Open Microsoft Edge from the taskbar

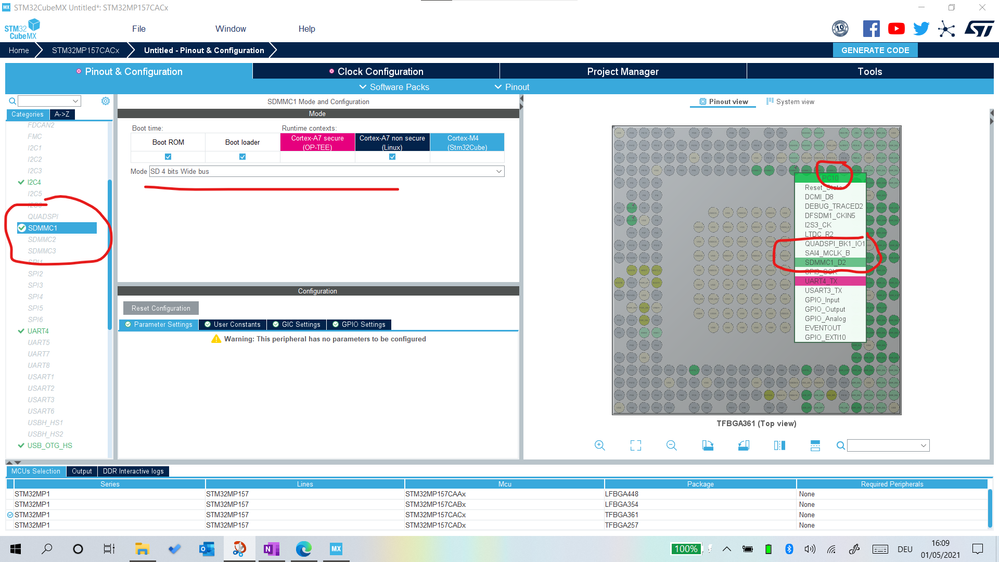tap(304, 549)
